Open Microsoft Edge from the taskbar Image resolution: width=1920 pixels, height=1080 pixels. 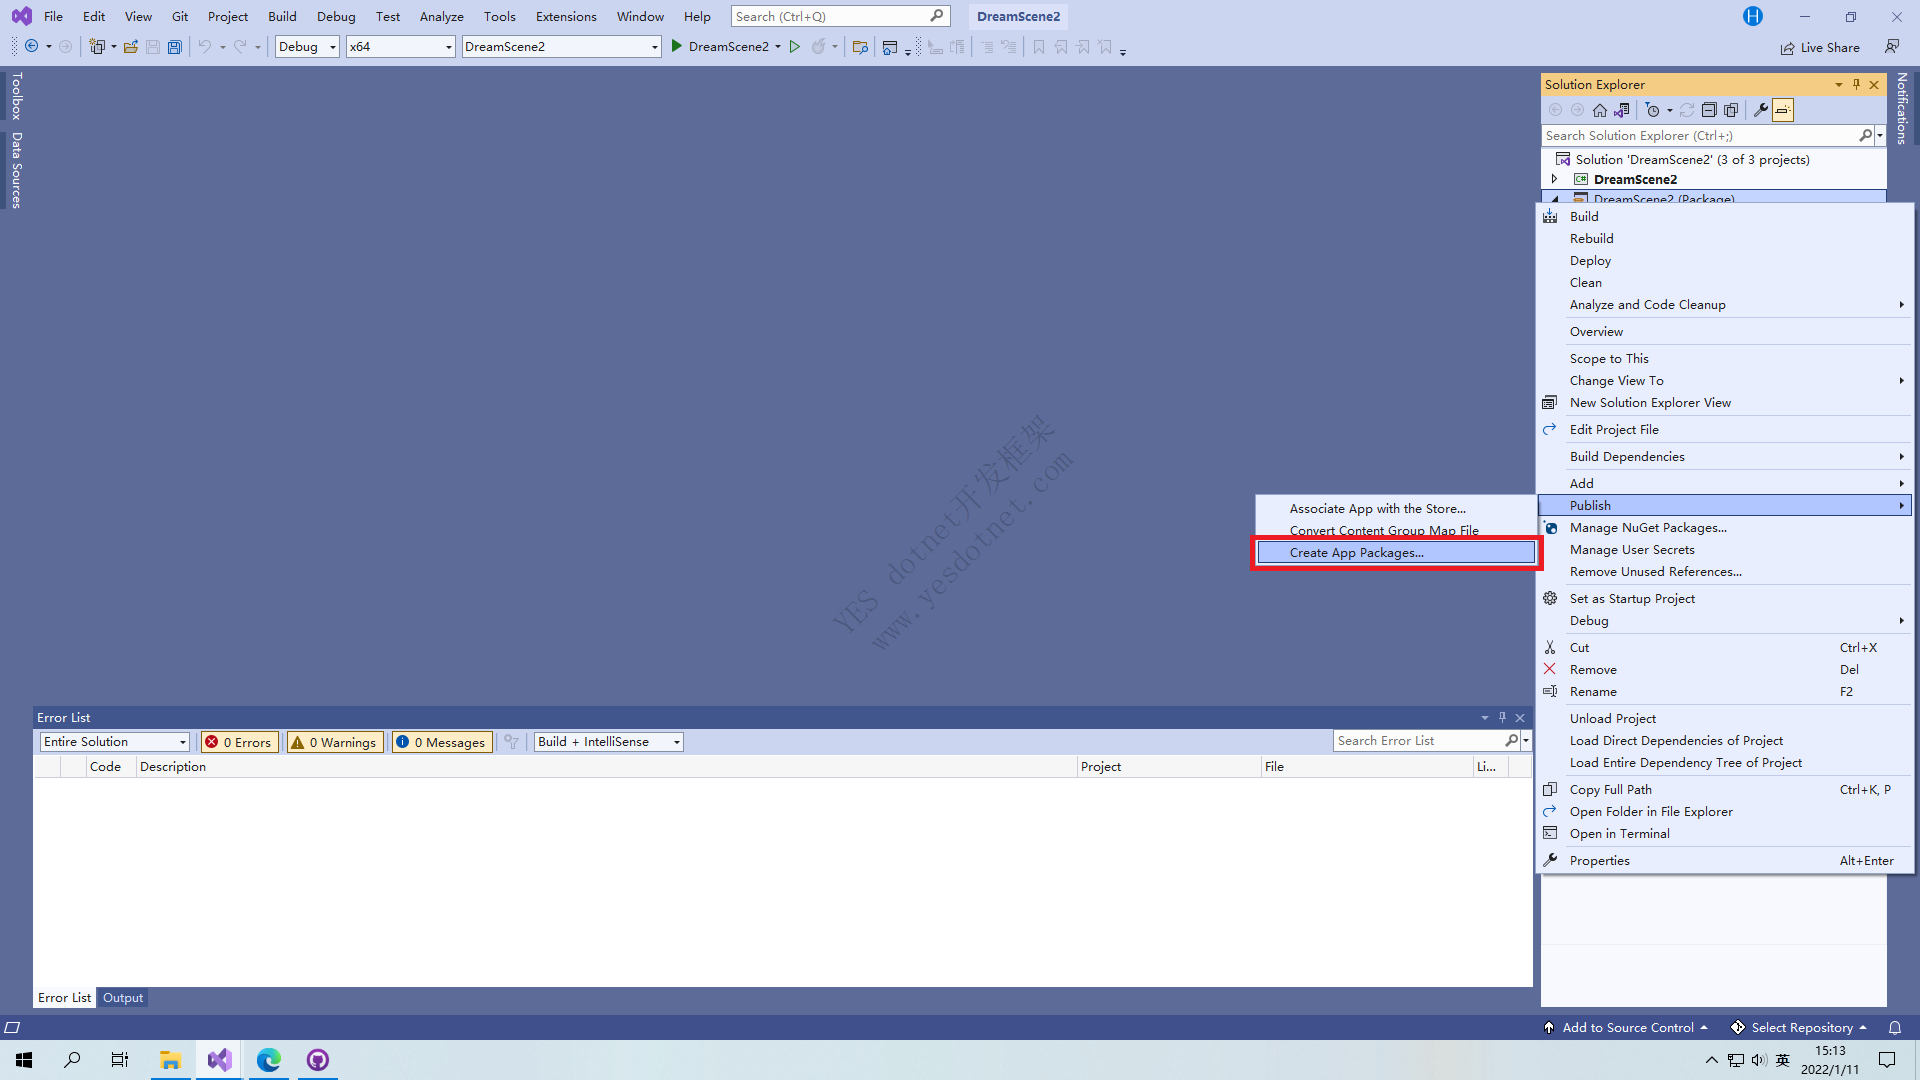pos(268,1060)
